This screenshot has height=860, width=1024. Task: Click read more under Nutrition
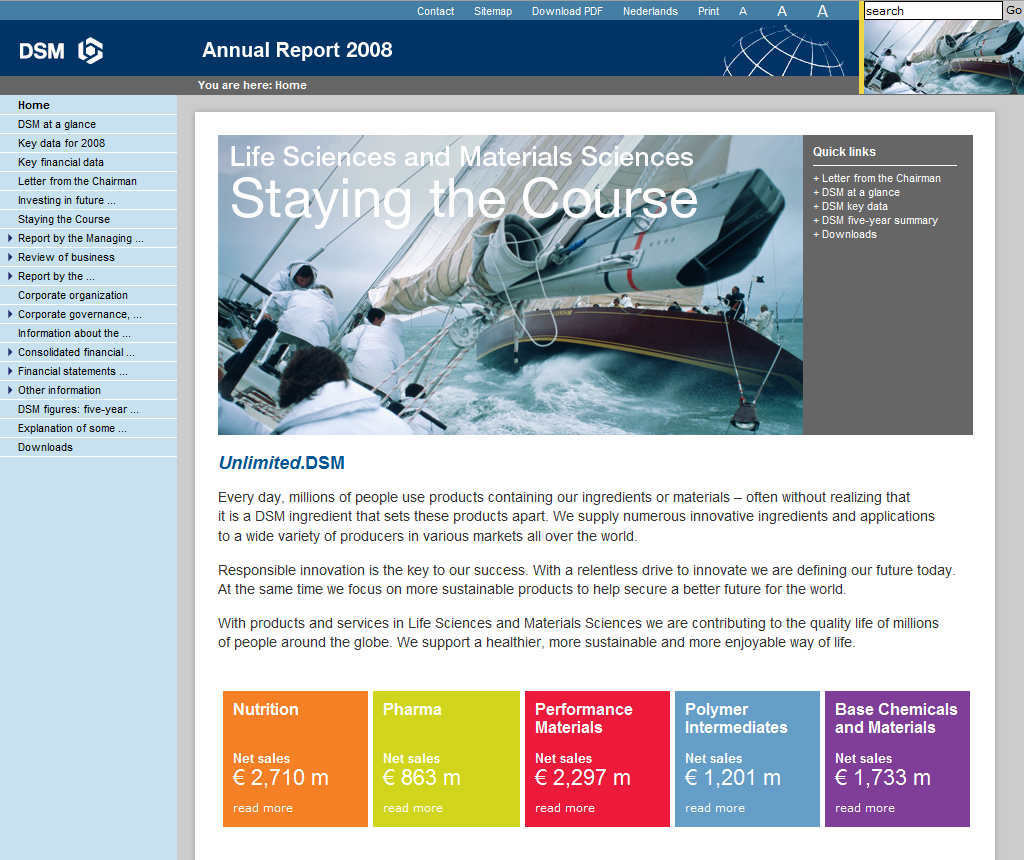263,808
